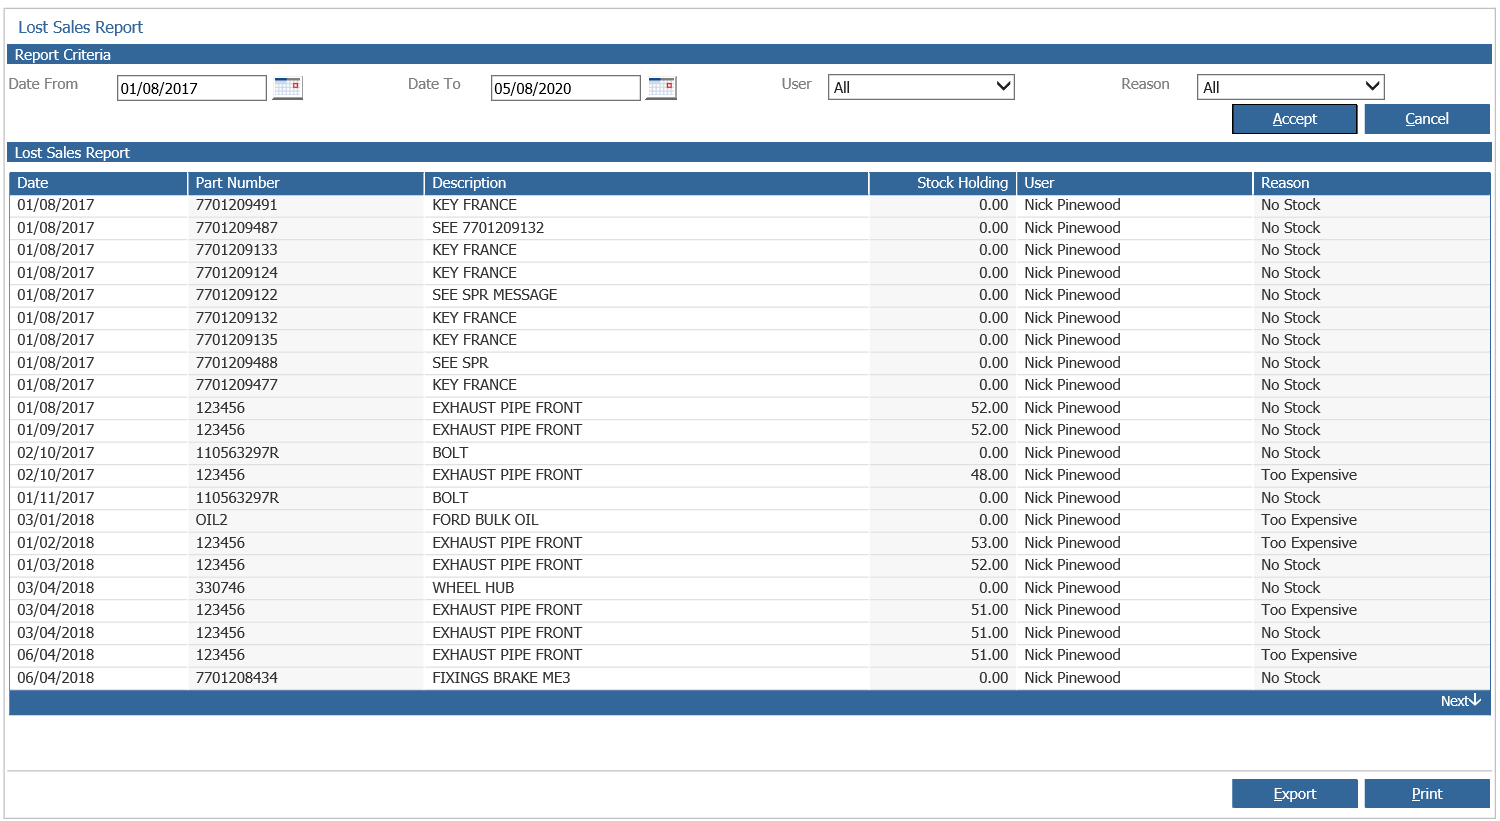The height and width of the screenshot is (821, 1500).
Task: Click date 03/01/2018 row
Action: 56,520
